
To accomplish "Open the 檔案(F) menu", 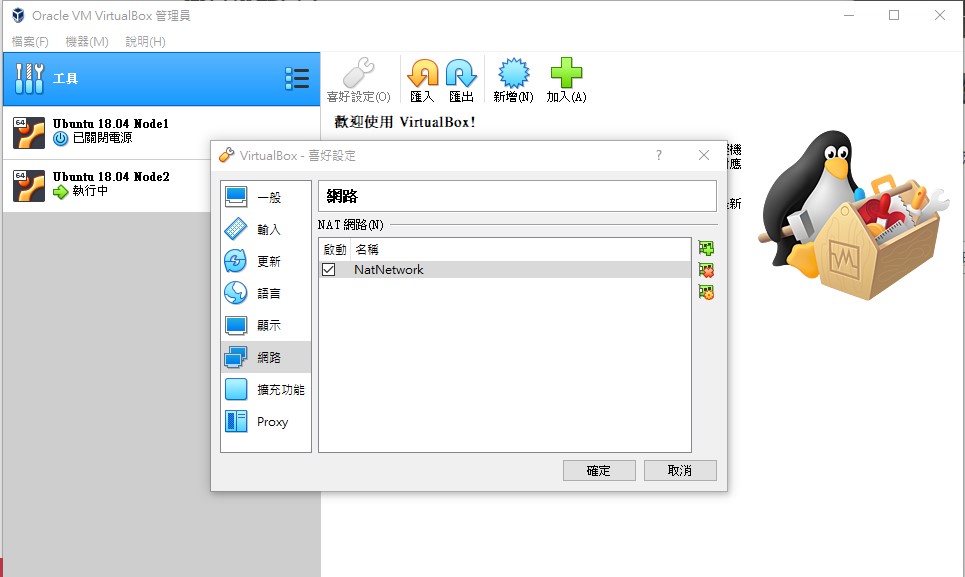I will [30, 42].
